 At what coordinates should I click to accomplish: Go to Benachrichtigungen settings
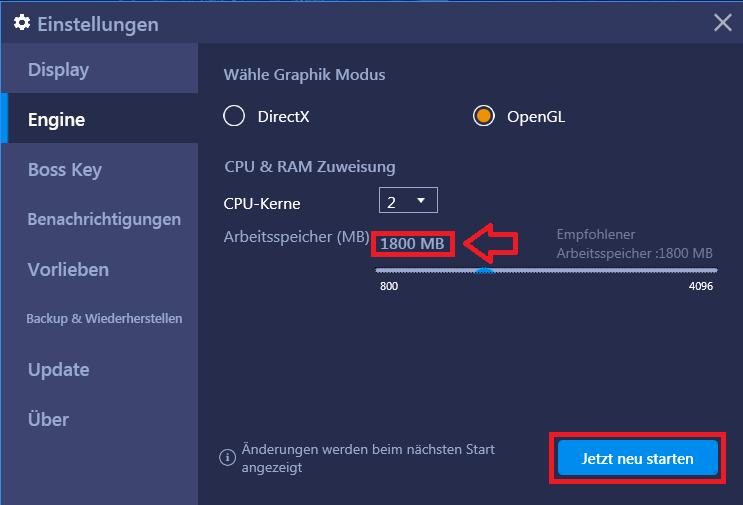100,219
